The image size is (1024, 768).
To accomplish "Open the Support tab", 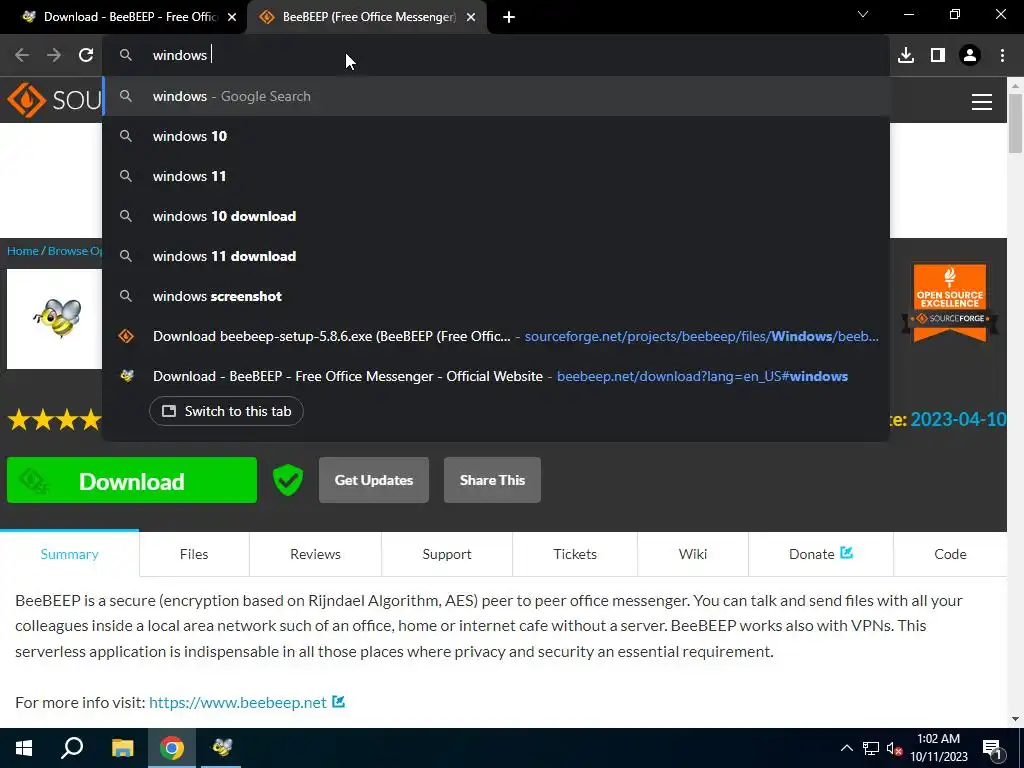I will click(x=447, y=554).
